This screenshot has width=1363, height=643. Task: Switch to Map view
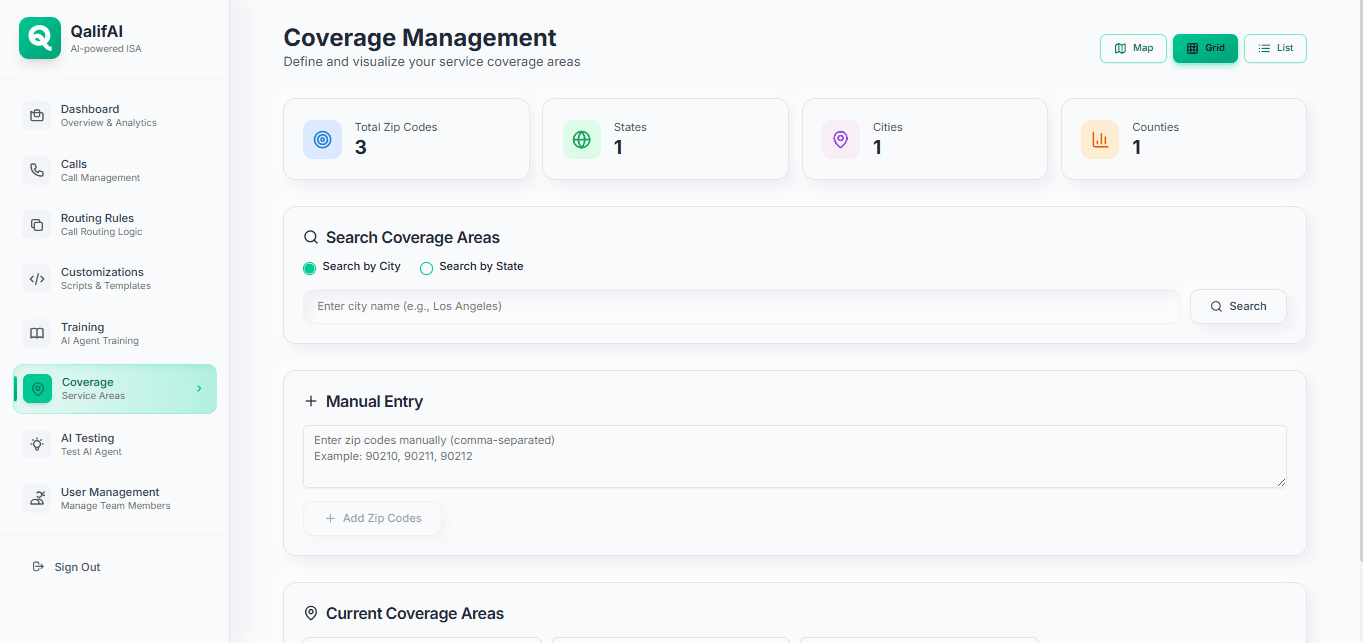pos(1133,48)
